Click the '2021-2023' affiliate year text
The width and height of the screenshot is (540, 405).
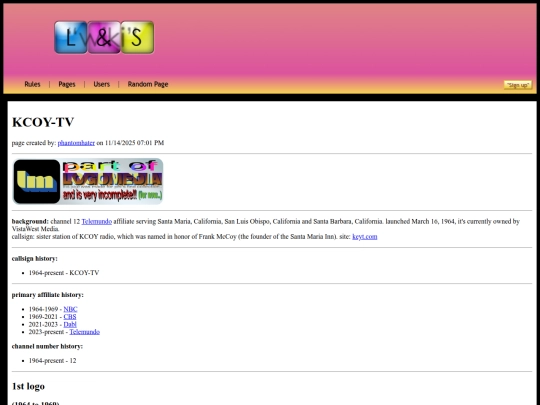[43, 324]
